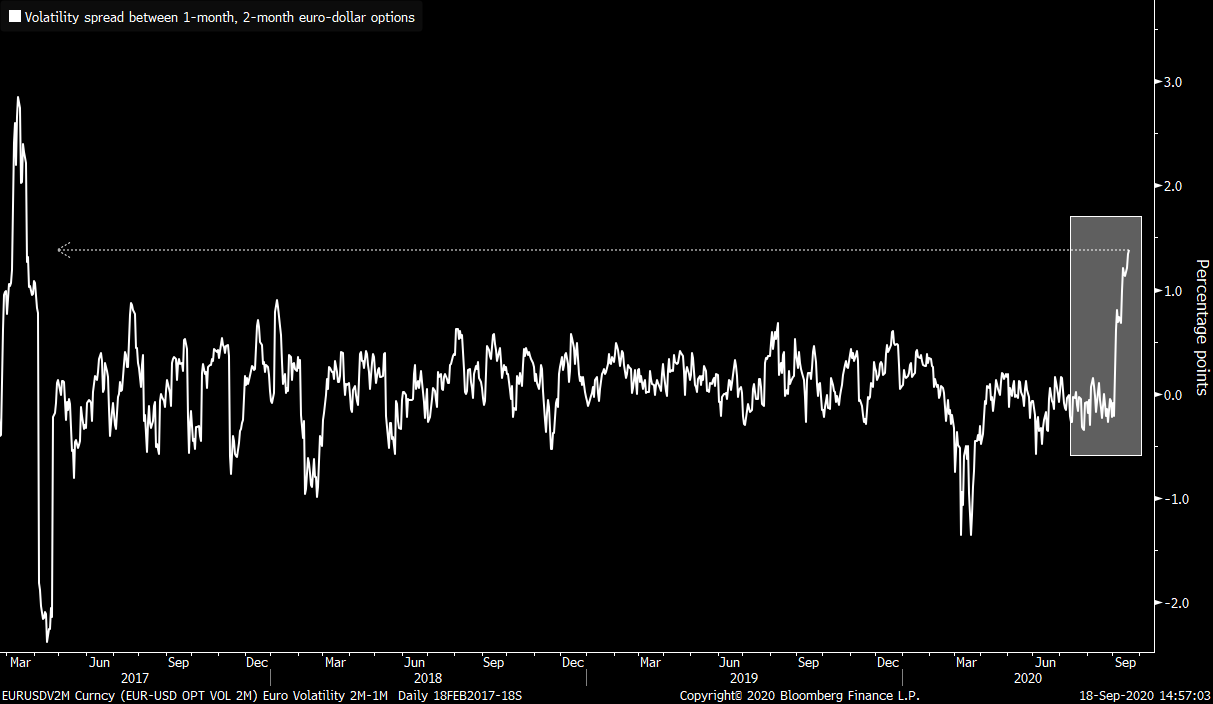The image size is (1213, 704).
Task: Click the Sep label in the 2019 section
Action: point(808,662)
